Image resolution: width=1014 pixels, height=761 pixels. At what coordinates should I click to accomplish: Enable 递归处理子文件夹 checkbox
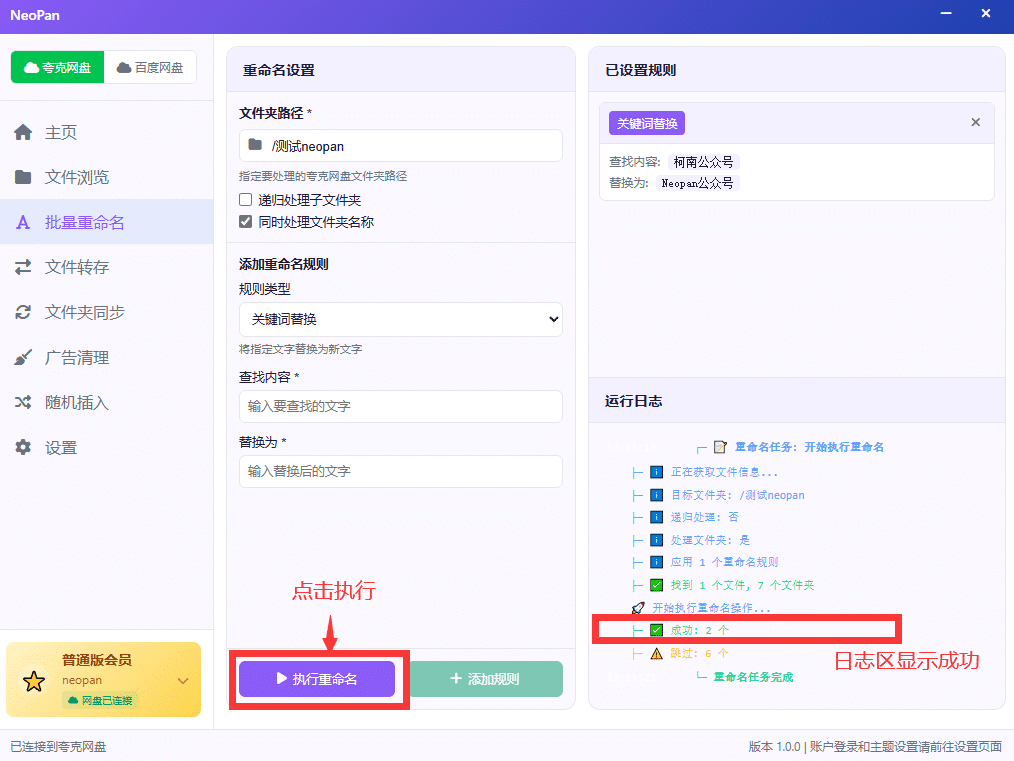246,200
